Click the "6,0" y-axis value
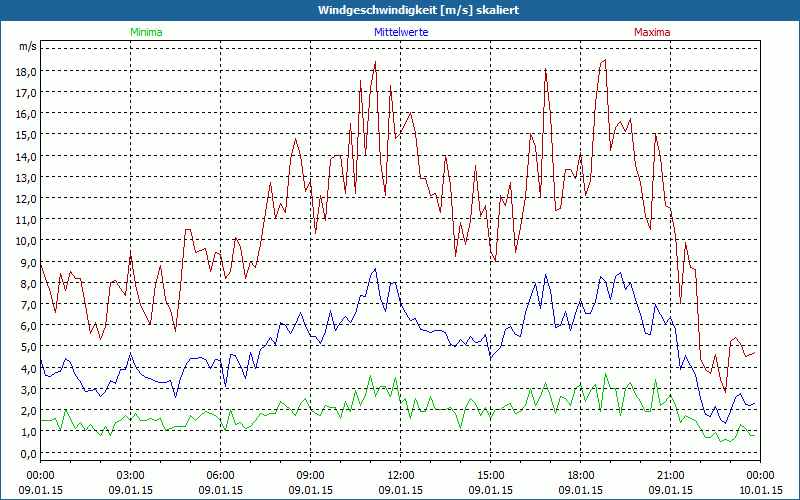The width and height of the screenshot is (800, 500). pyautogui.click(x=30, y=327)
